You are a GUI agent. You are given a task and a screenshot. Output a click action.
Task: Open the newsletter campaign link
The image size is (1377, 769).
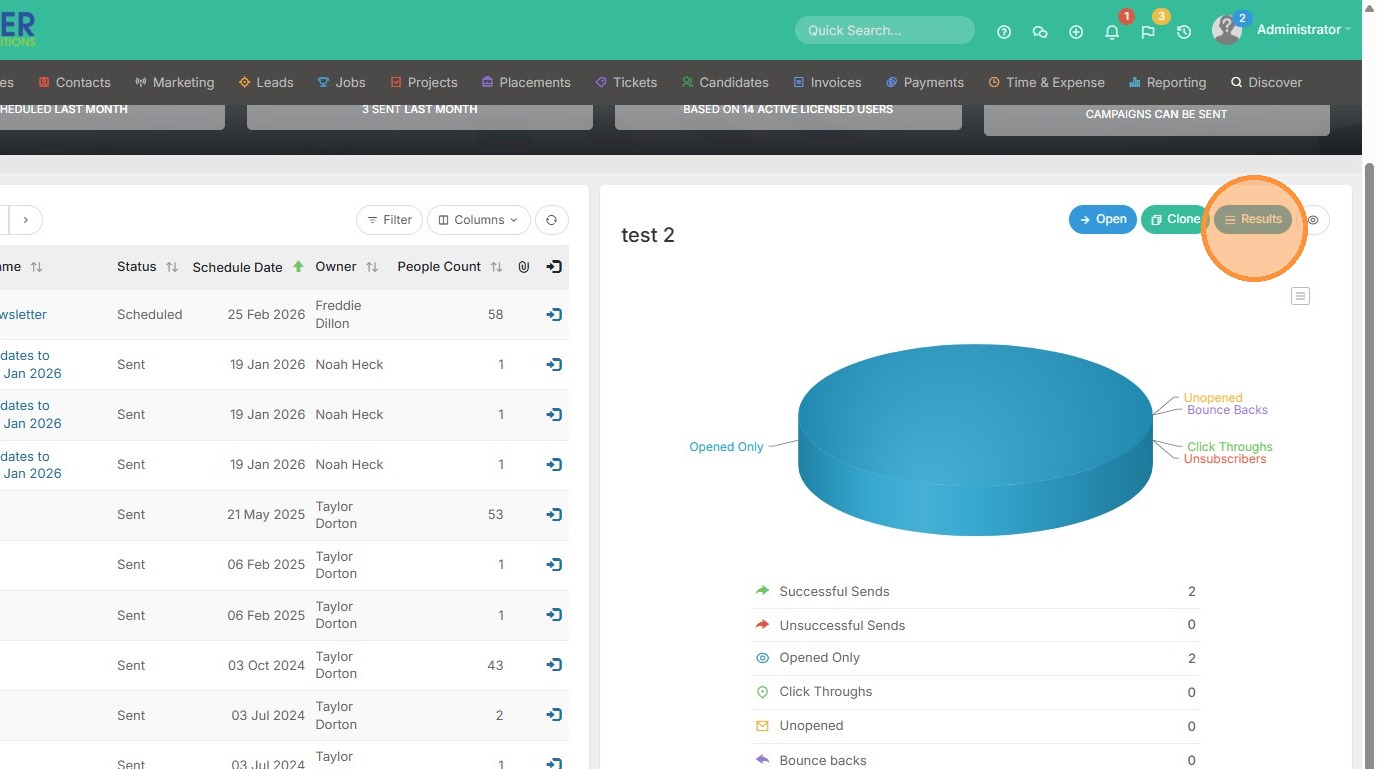point(23,314)
